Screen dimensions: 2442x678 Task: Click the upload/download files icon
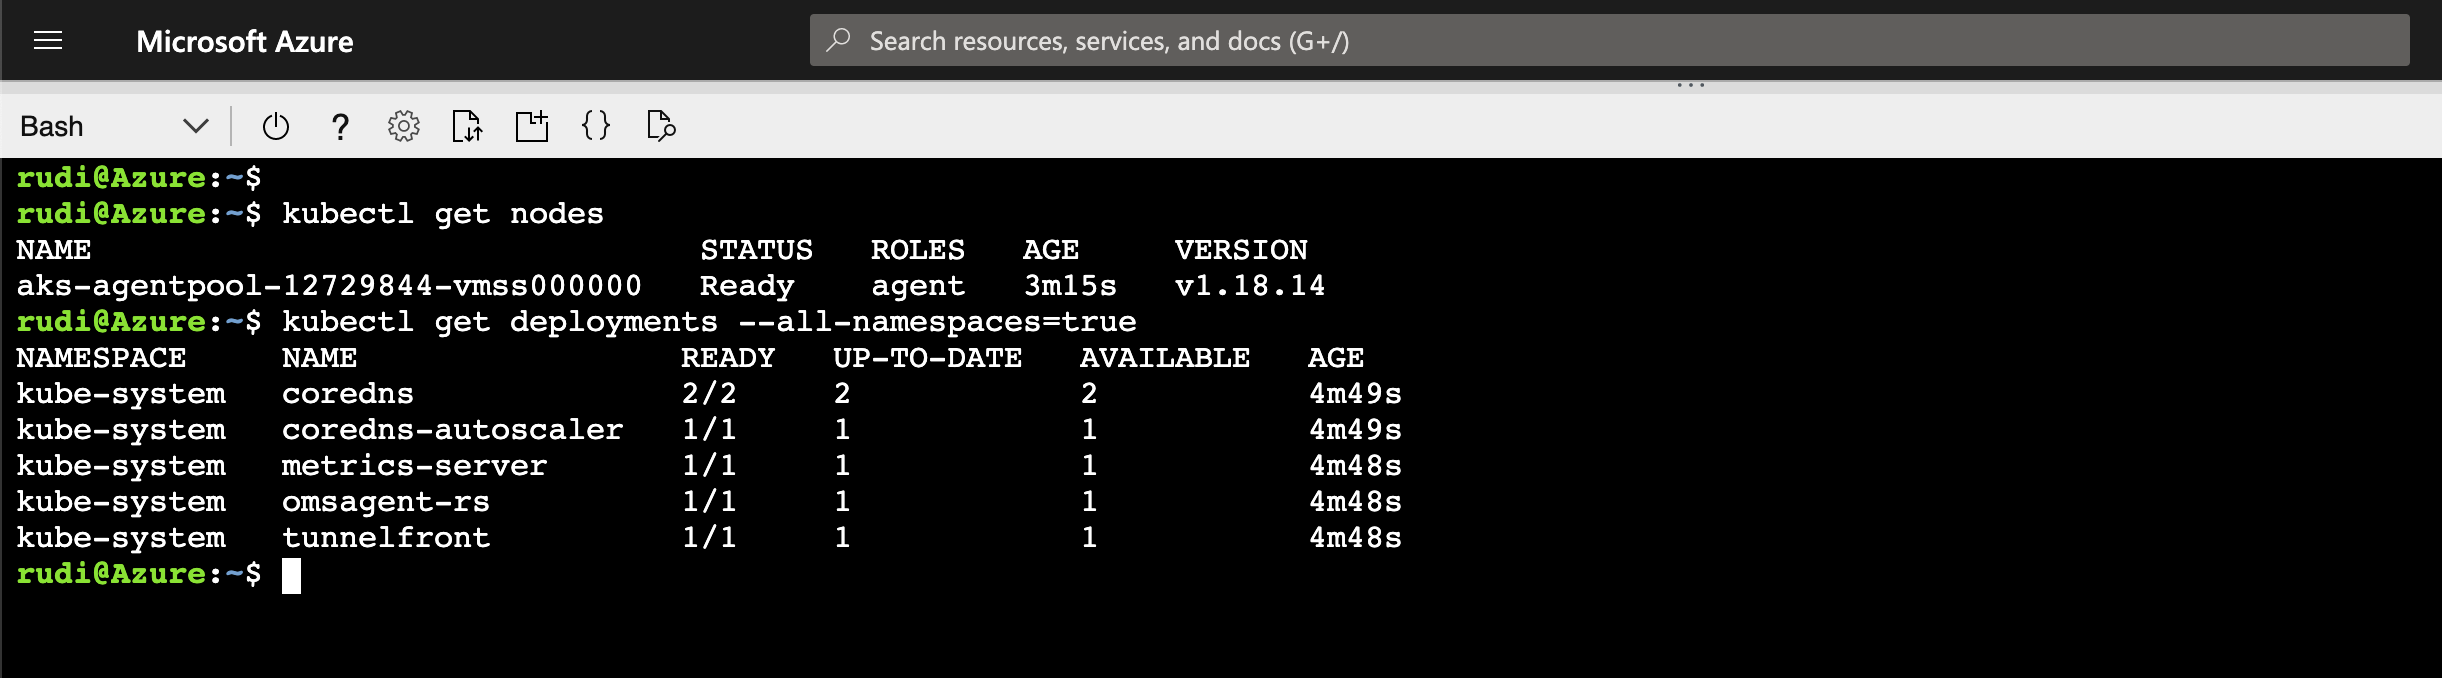[x=467, y=126]
